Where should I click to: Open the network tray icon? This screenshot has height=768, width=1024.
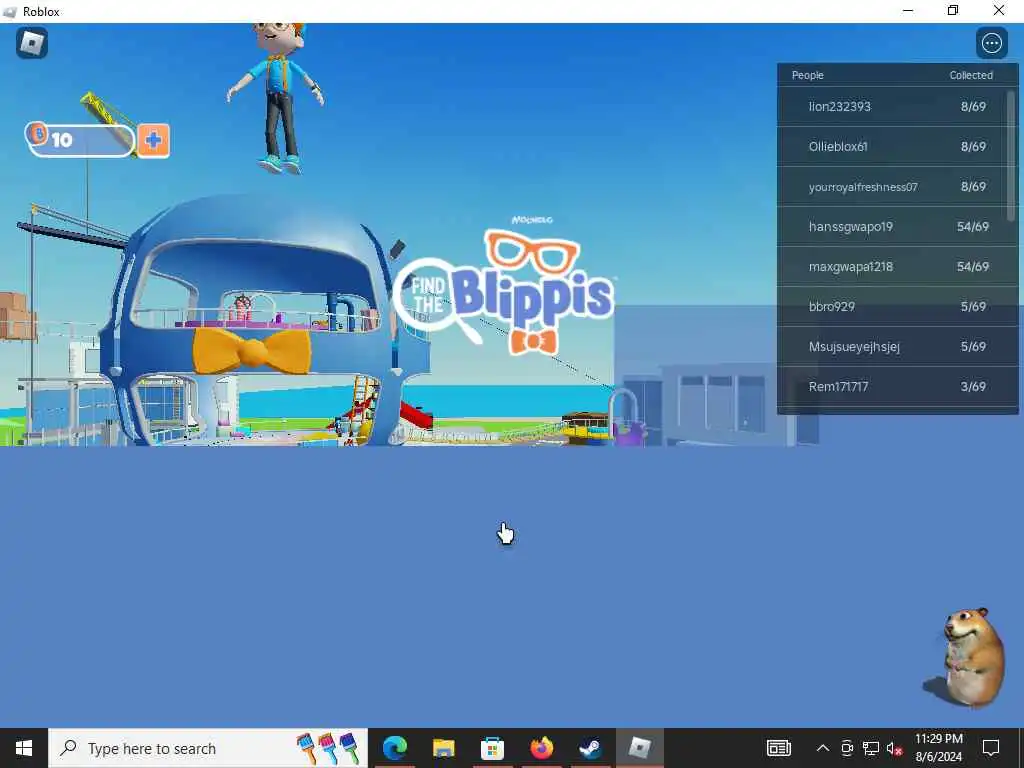[871, 748]
